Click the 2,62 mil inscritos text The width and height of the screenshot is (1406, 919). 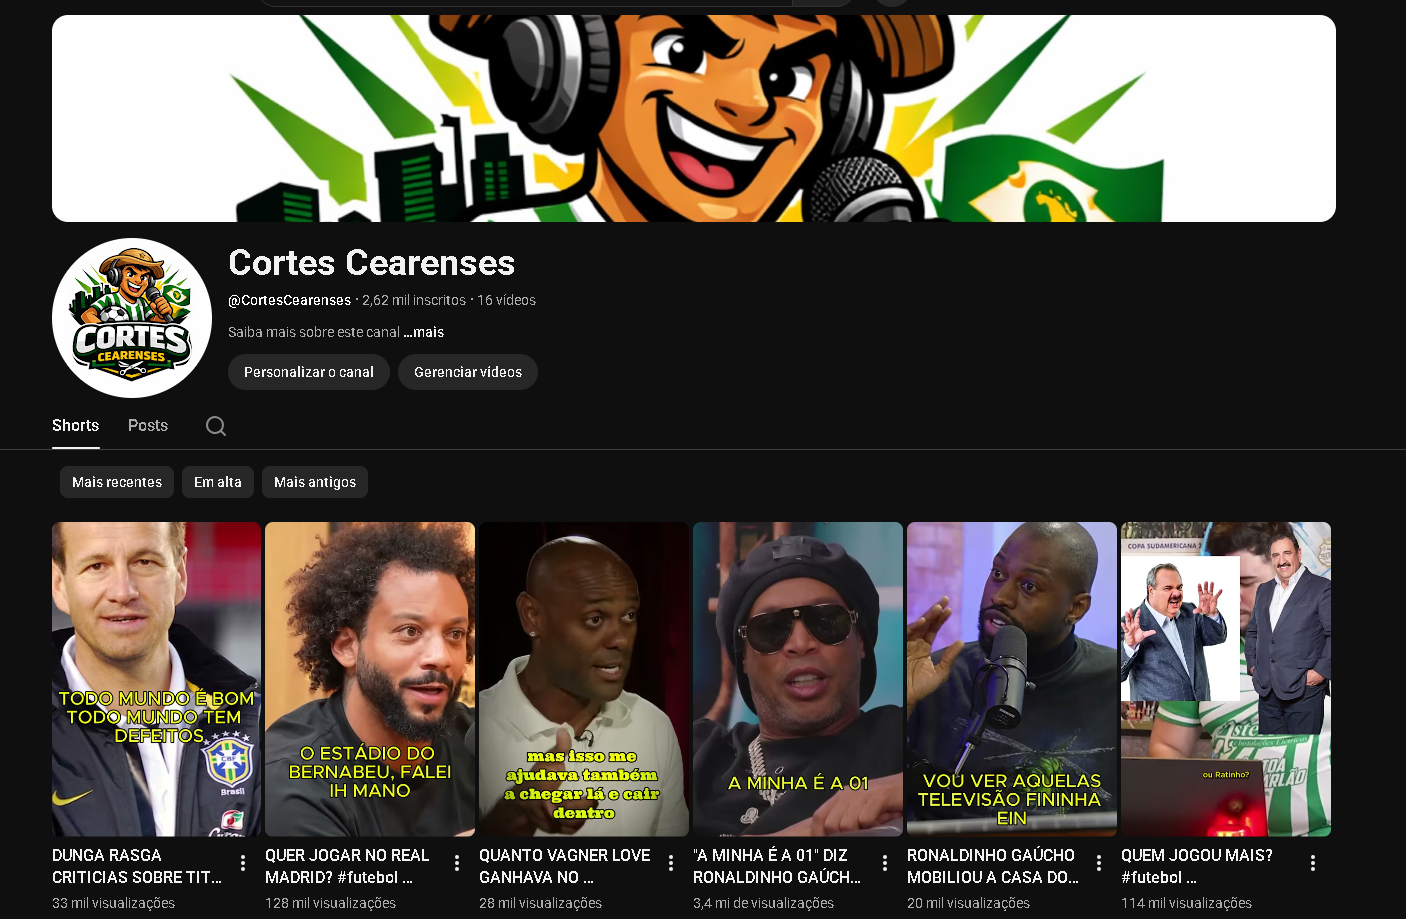click(x=414, y=300)
